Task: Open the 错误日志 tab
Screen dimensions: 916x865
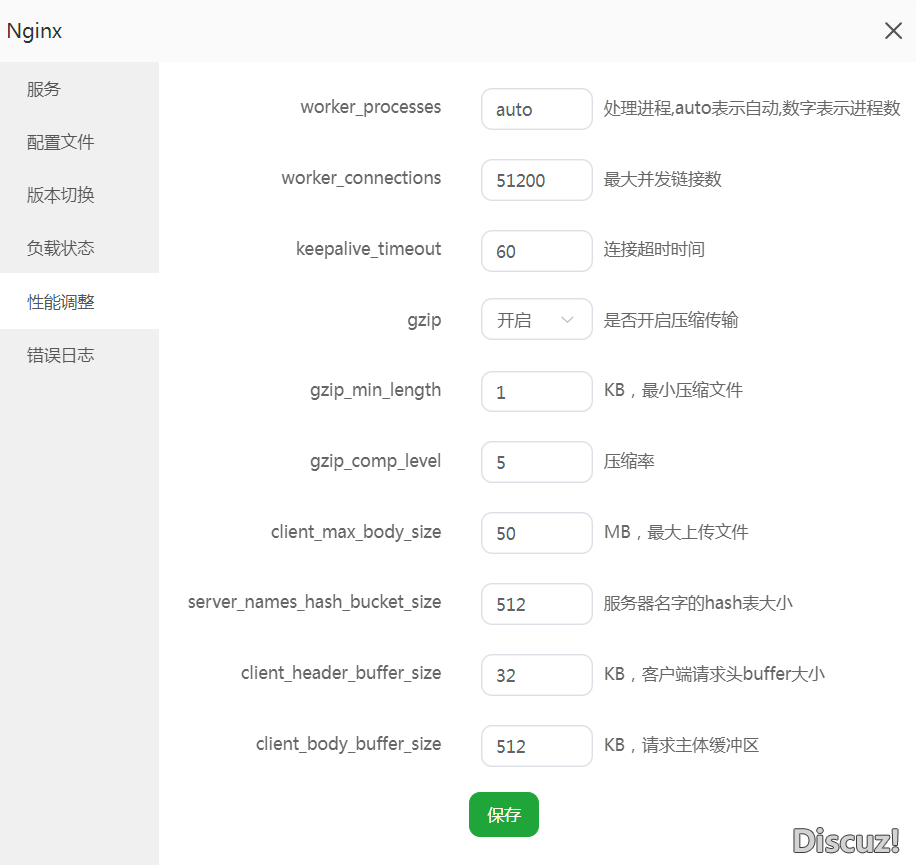Action: (60, 355)
